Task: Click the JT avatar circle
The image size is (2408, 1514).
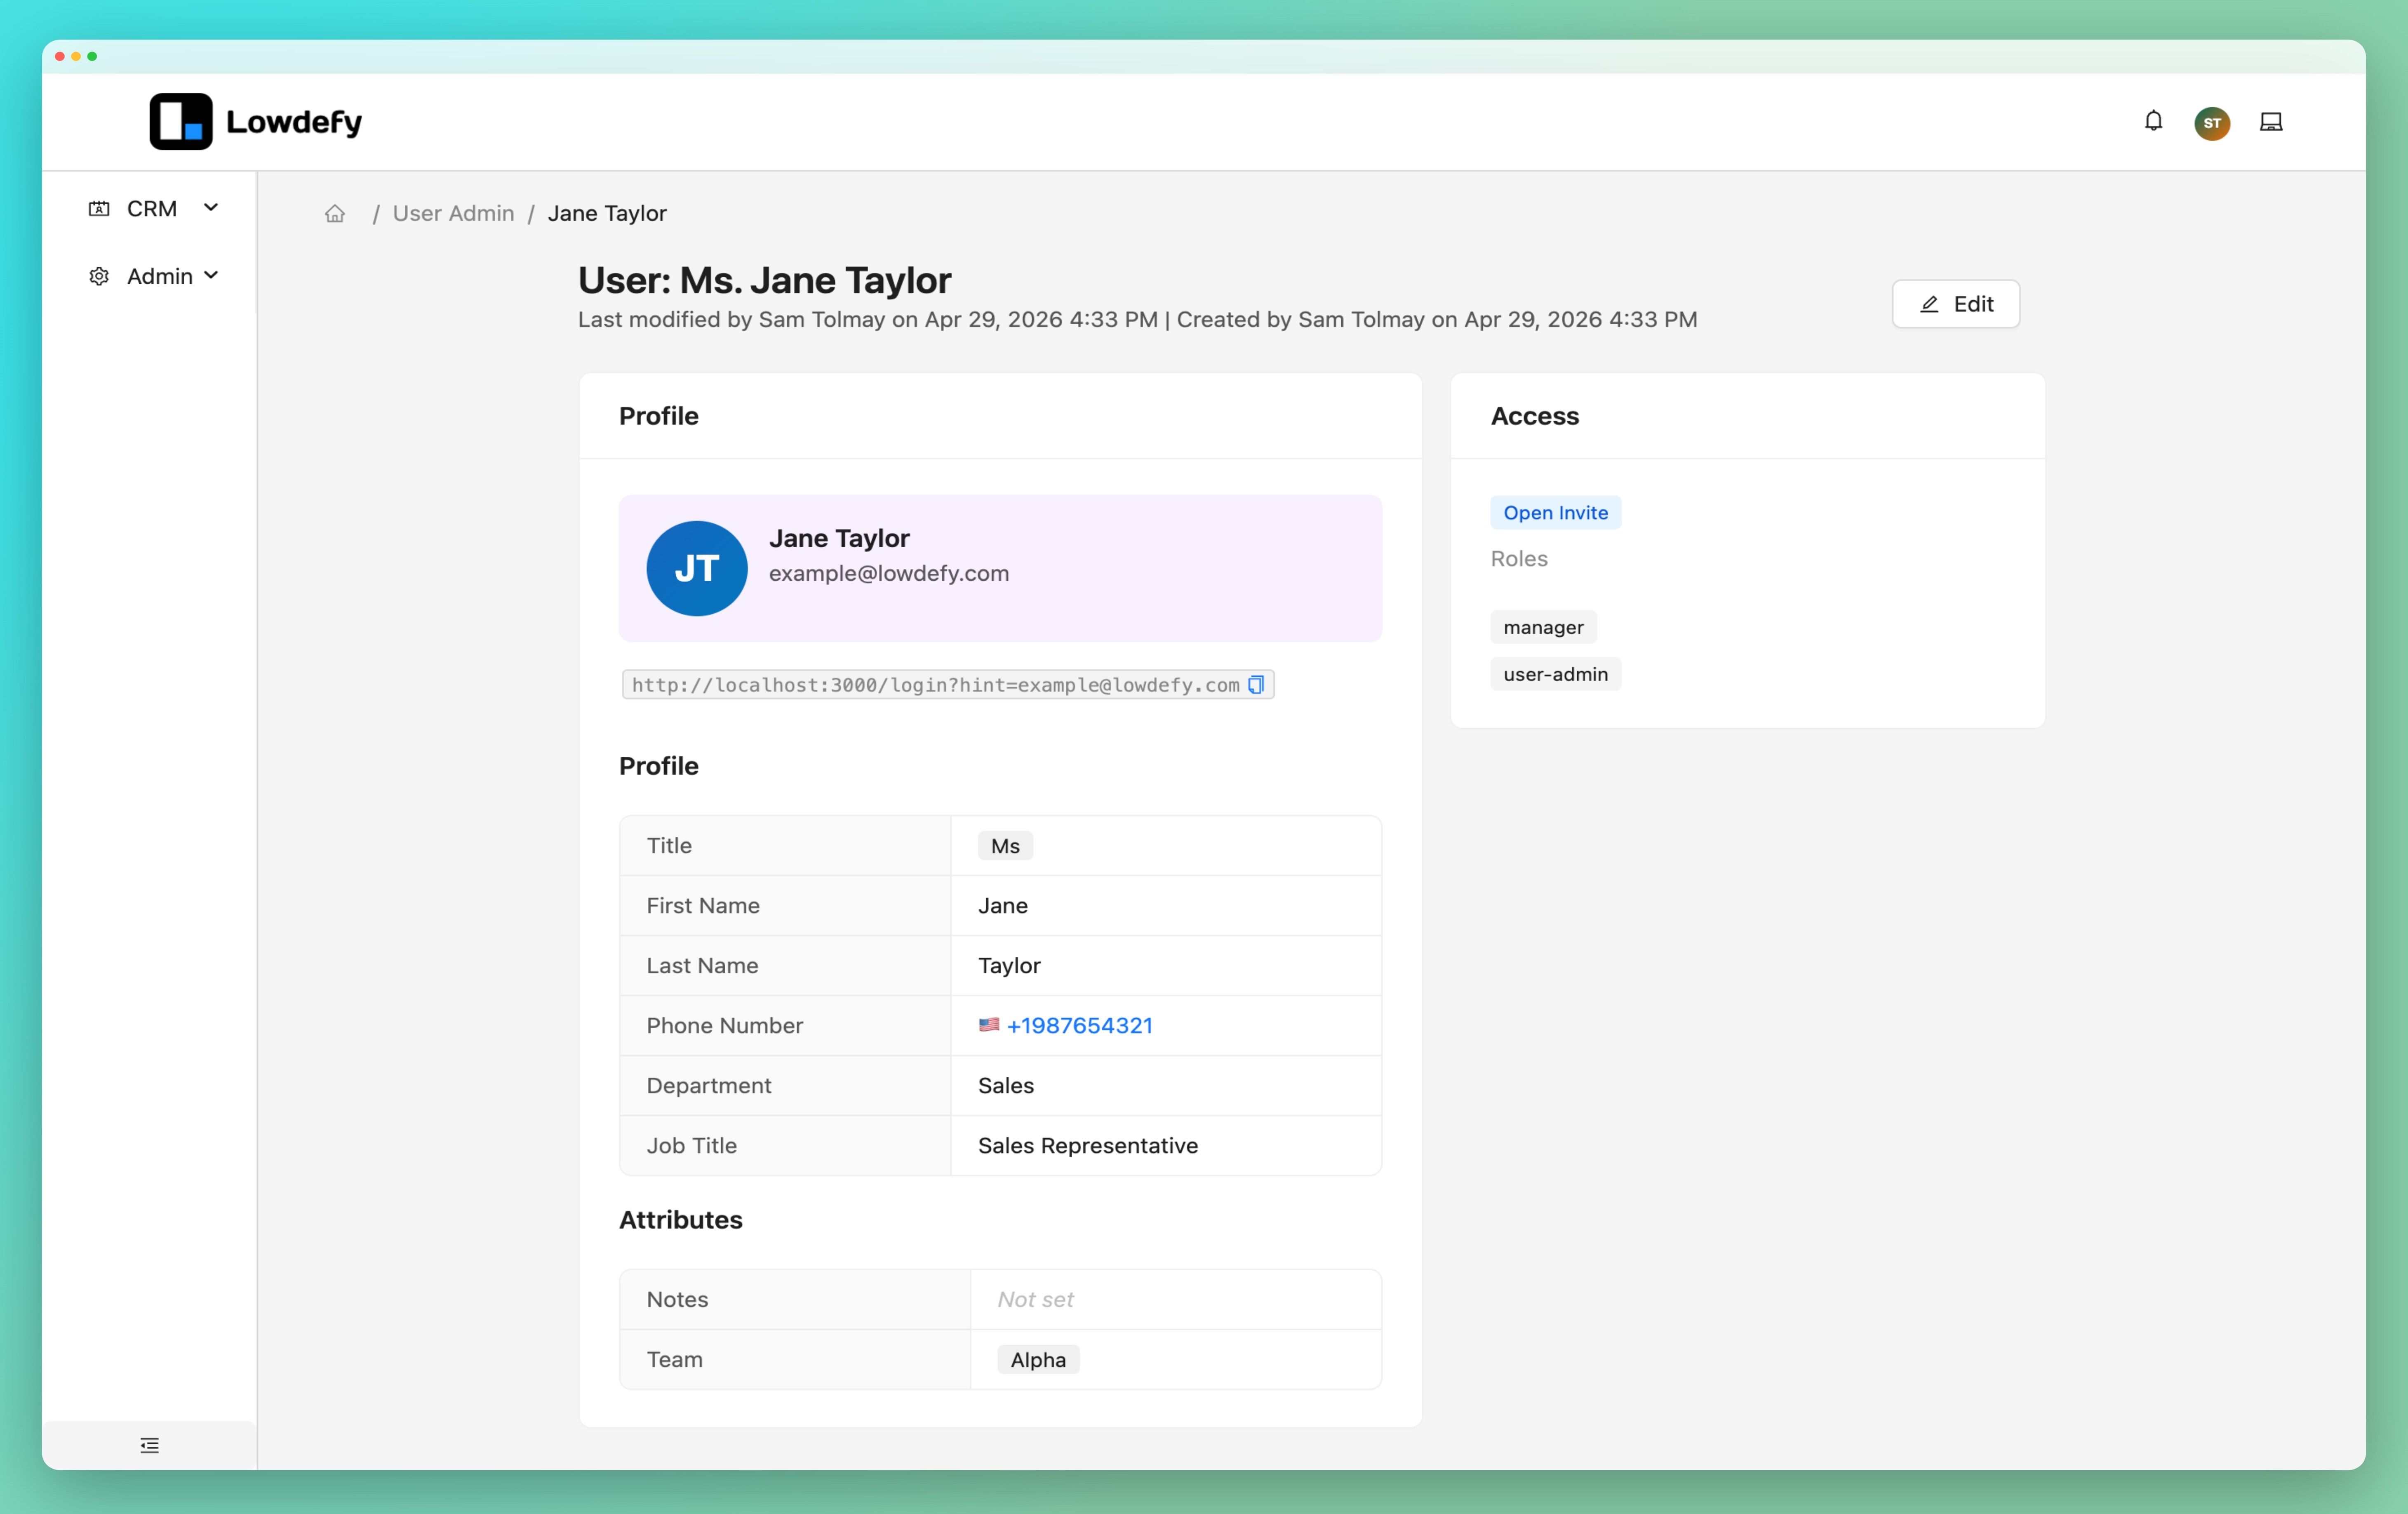Action: tap(697, 568)
